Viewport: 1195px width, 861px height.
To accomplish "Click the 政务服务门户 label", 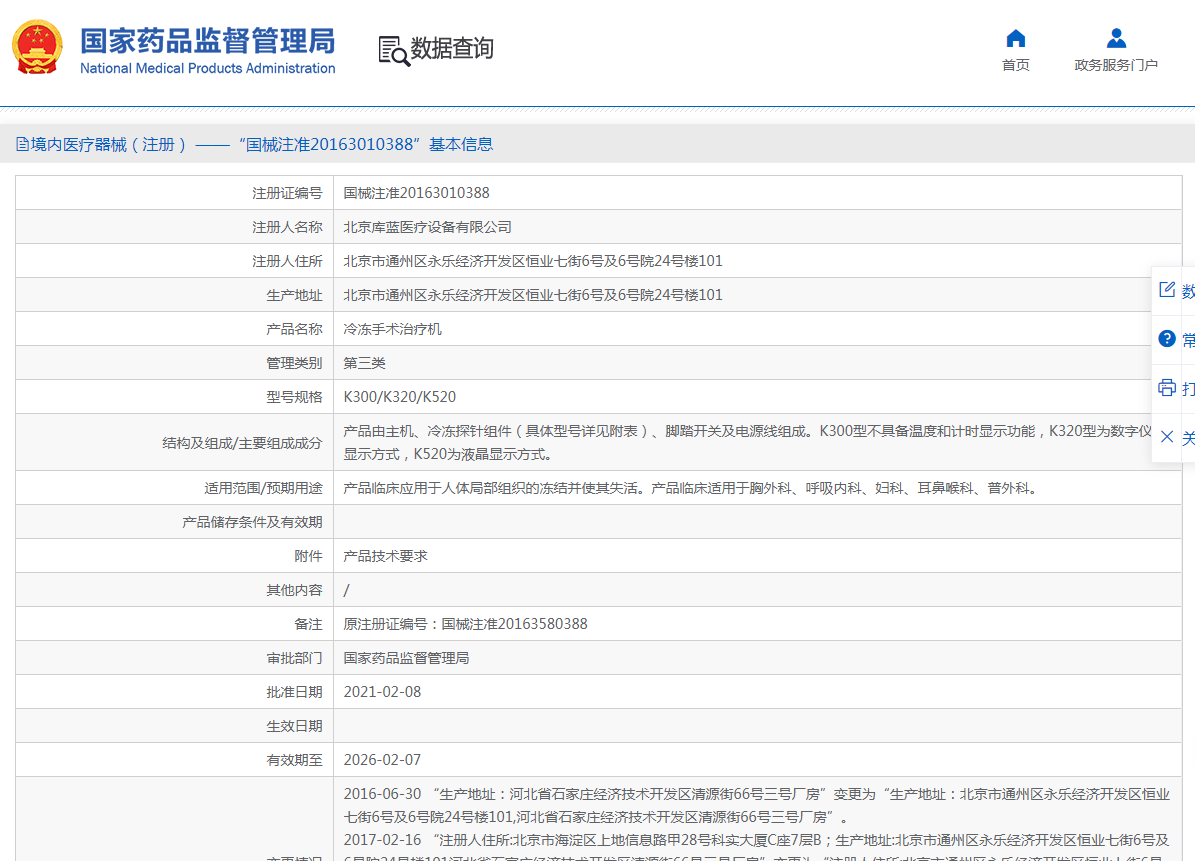I will pos(1116,65).
